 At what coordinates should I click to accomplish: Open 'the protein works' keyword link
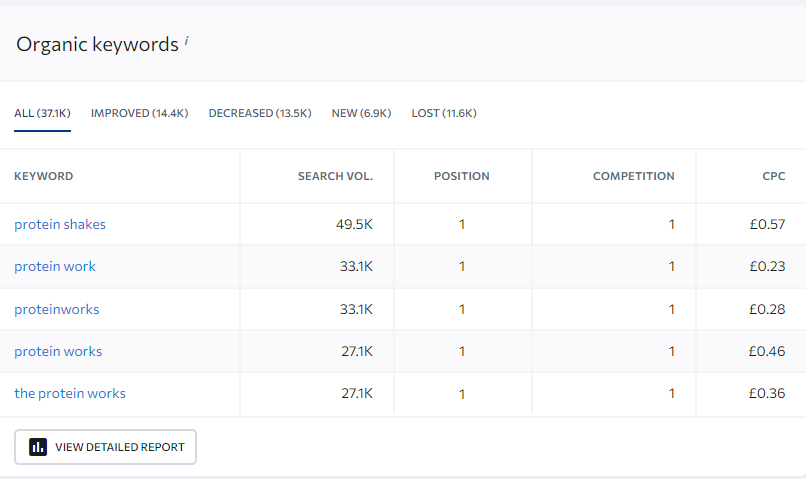point(70,394)
